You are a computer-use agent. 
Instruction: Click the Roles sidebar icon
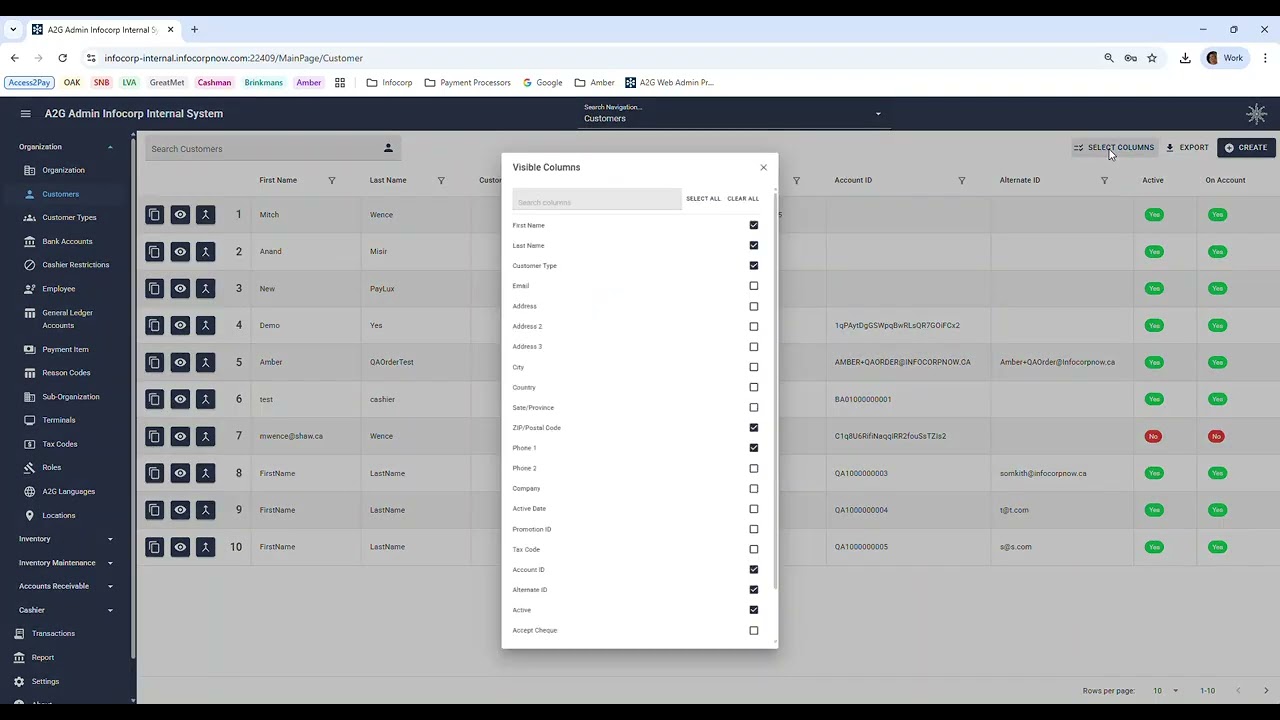tap(30, 467)
